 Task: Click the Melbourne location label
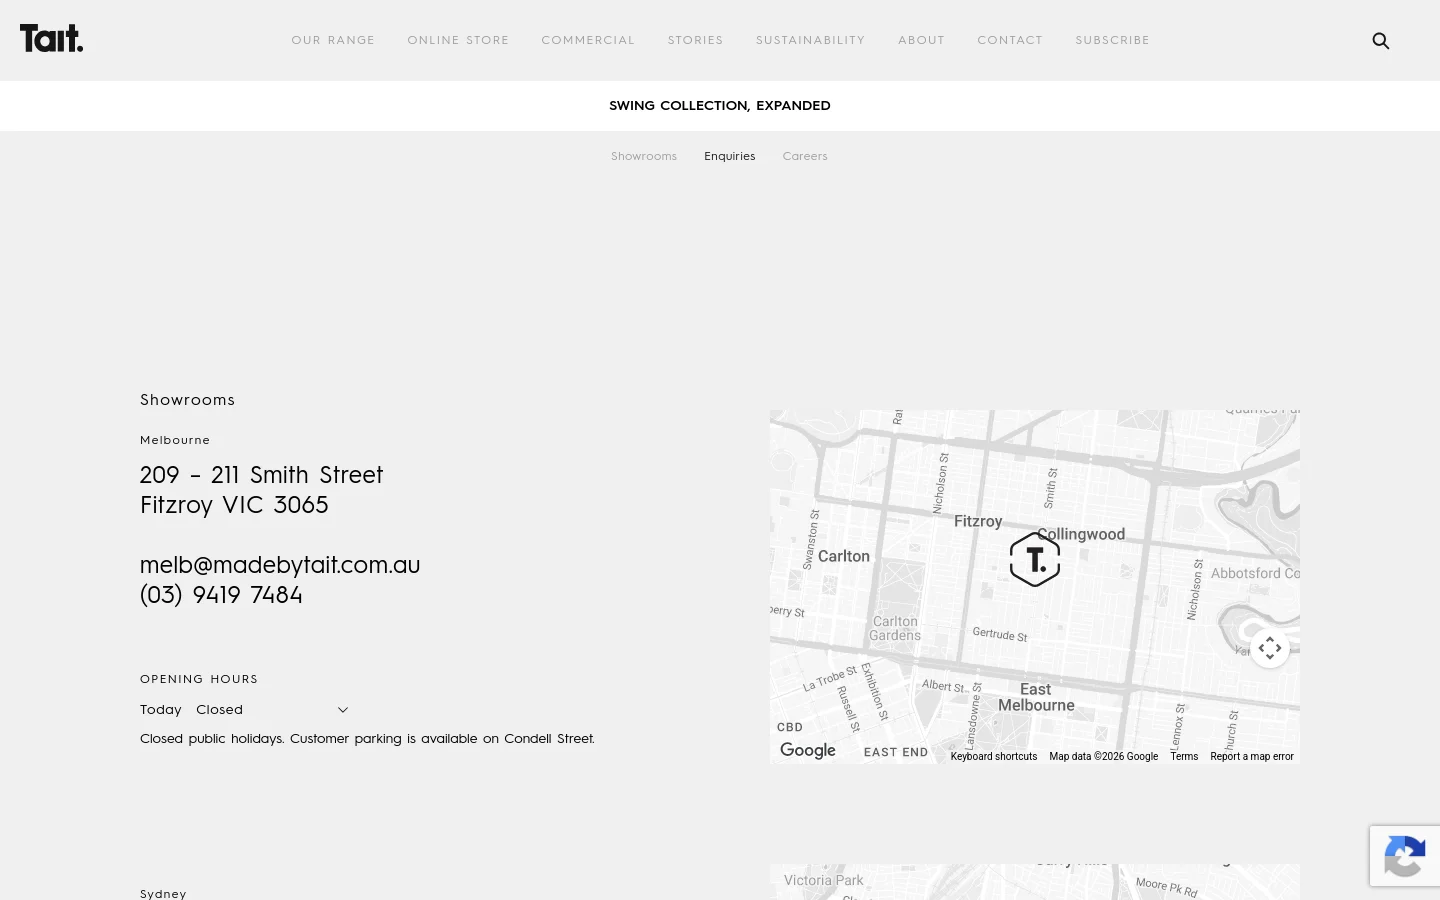[x=175, y=440]
